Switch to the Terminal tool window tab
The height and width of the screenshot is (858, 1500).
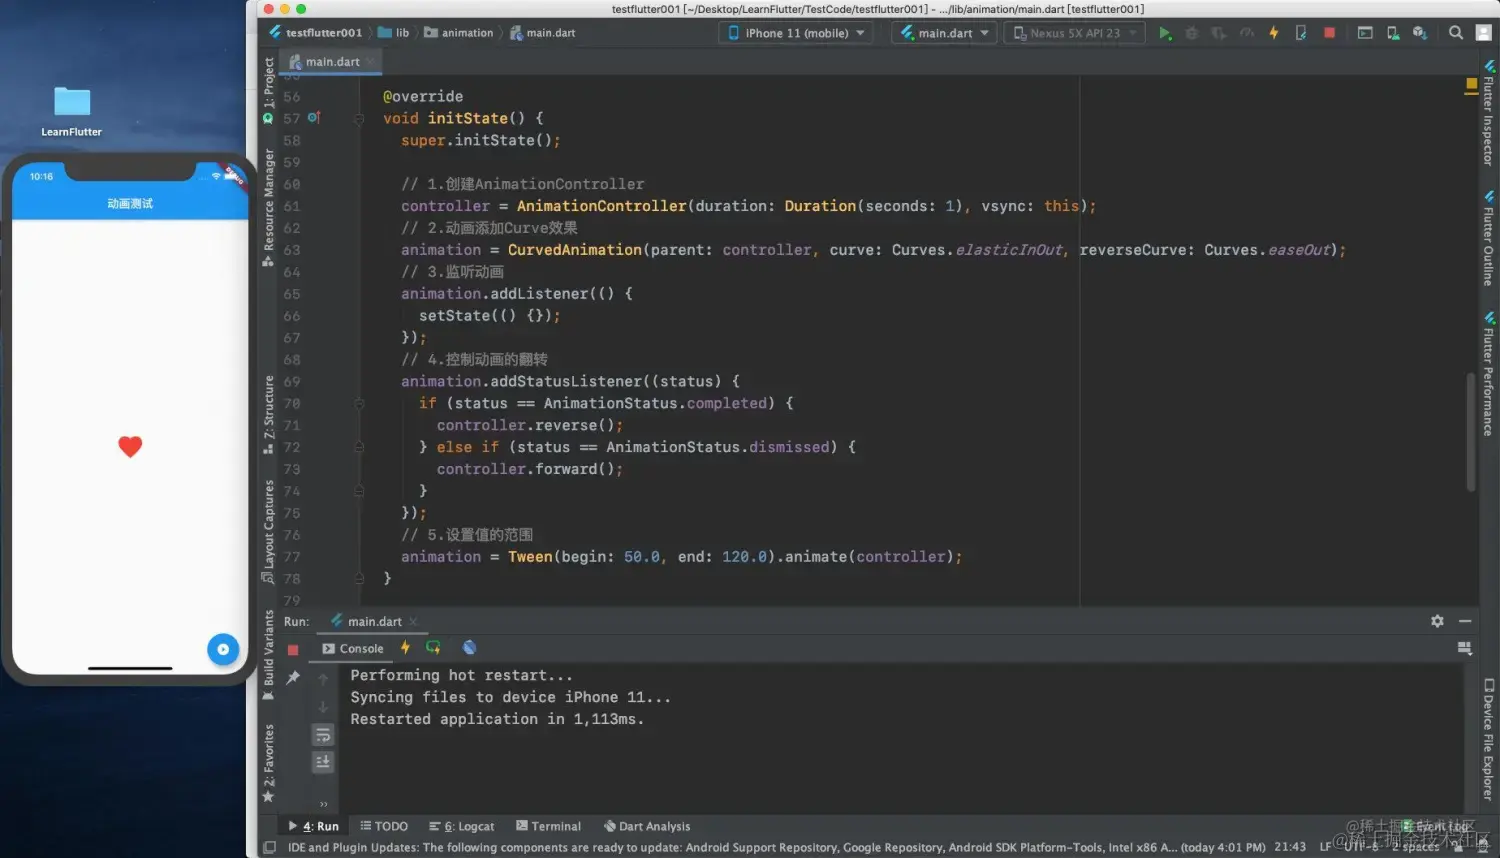(548, 826)
